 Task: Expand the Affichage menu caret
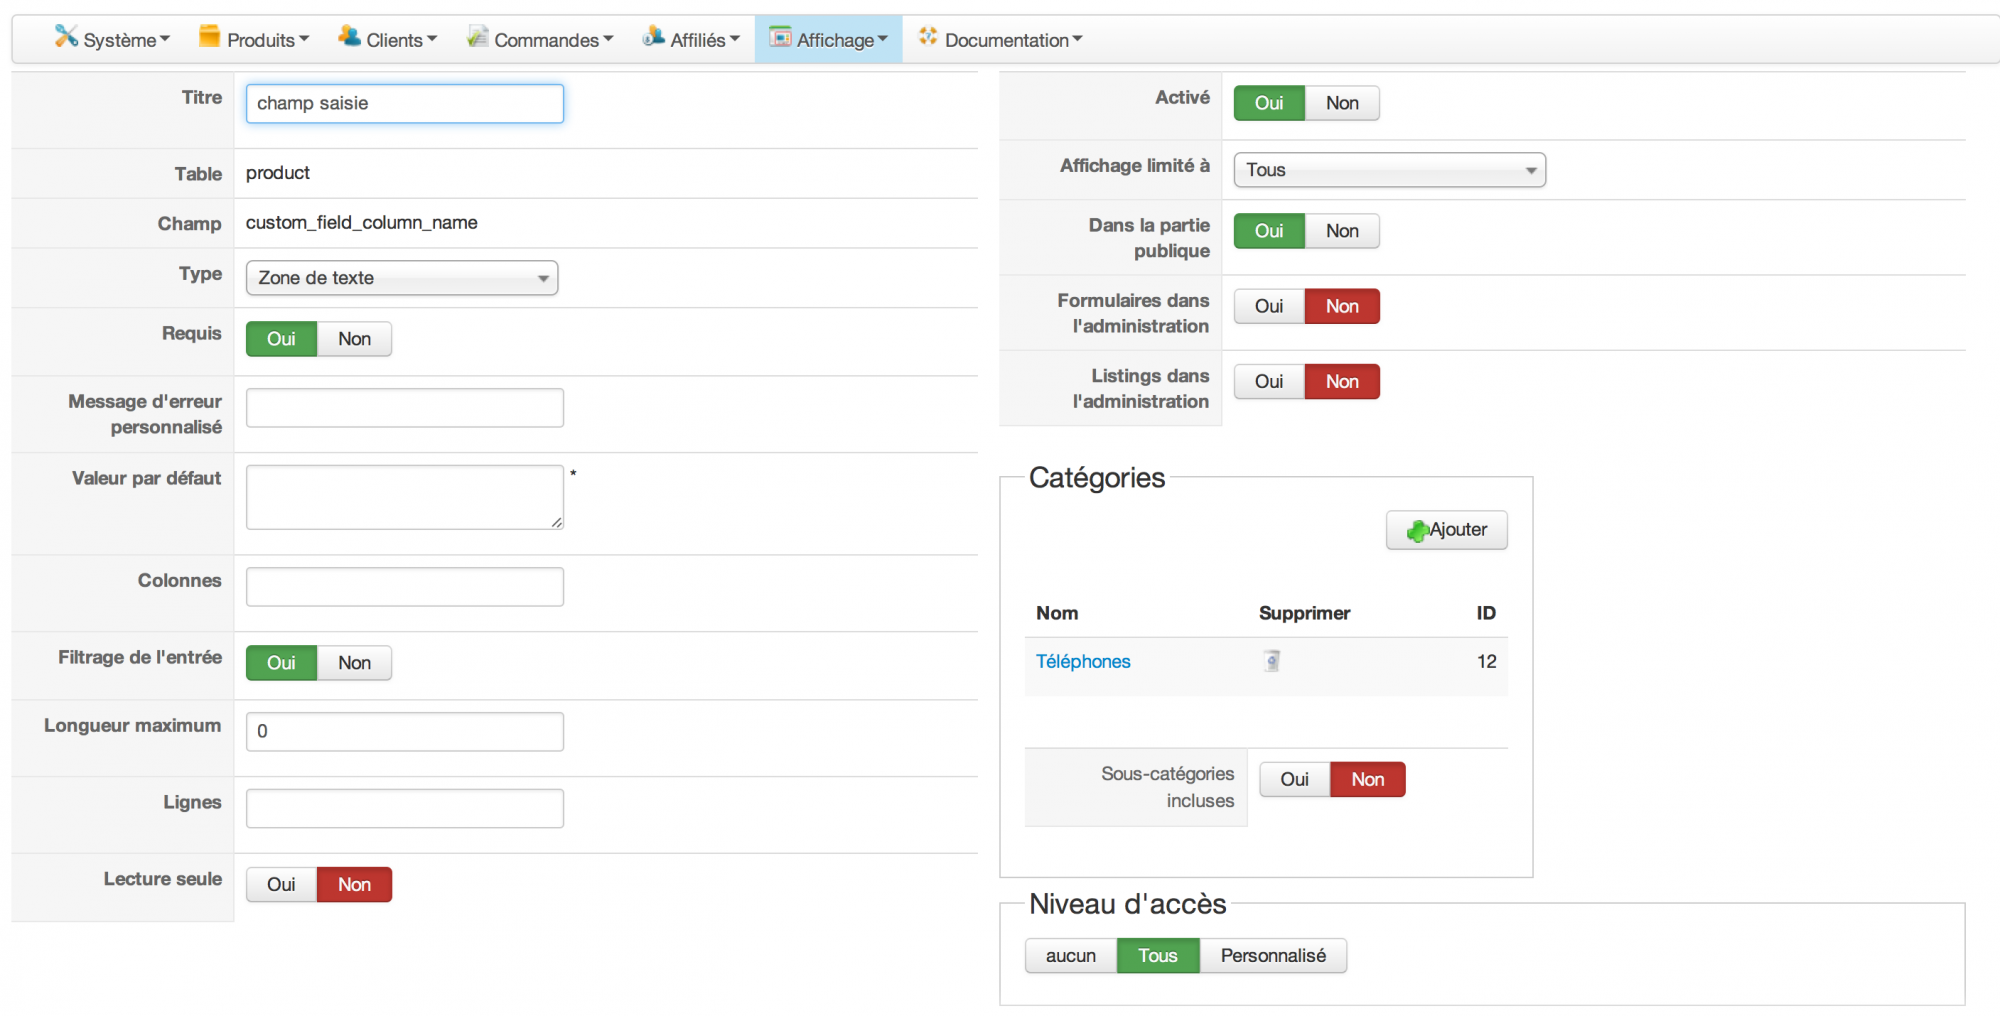click(x=883, y=40)
